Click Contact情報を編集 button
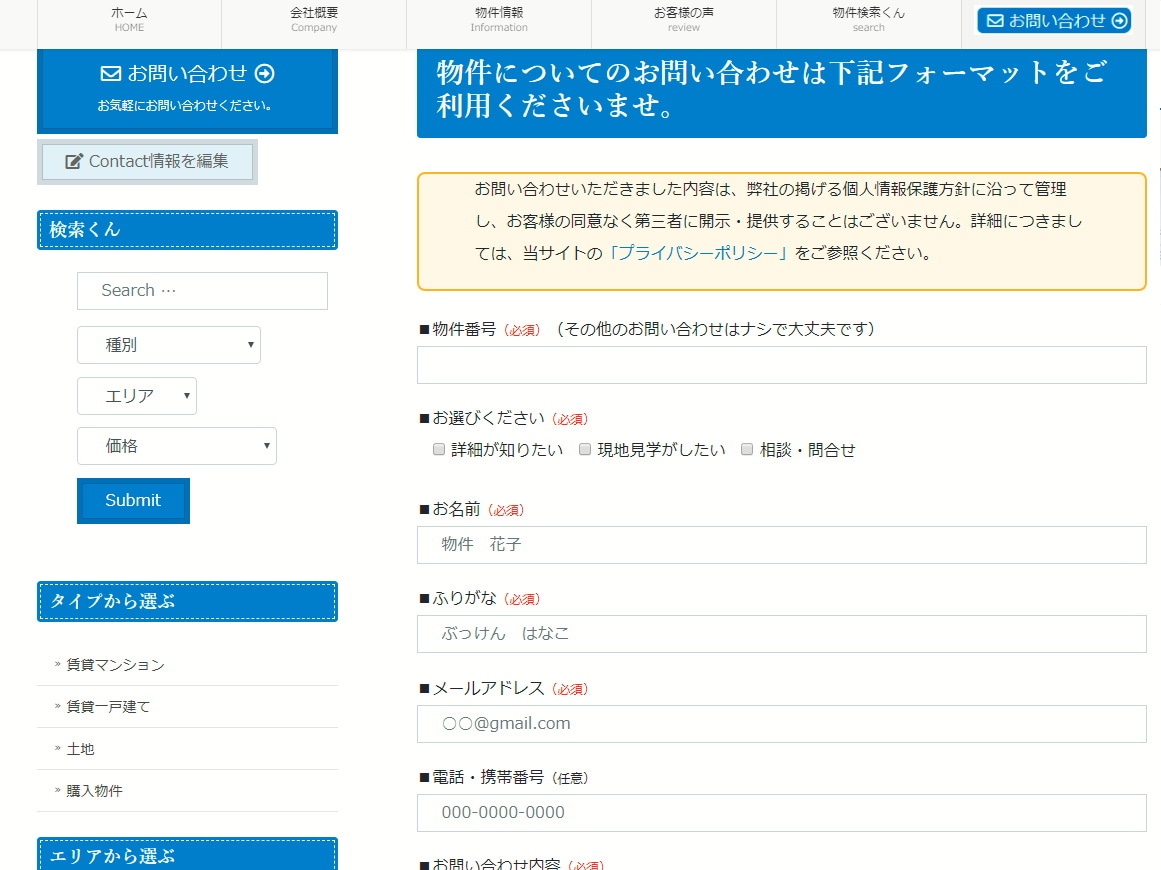 click(147, 161)
